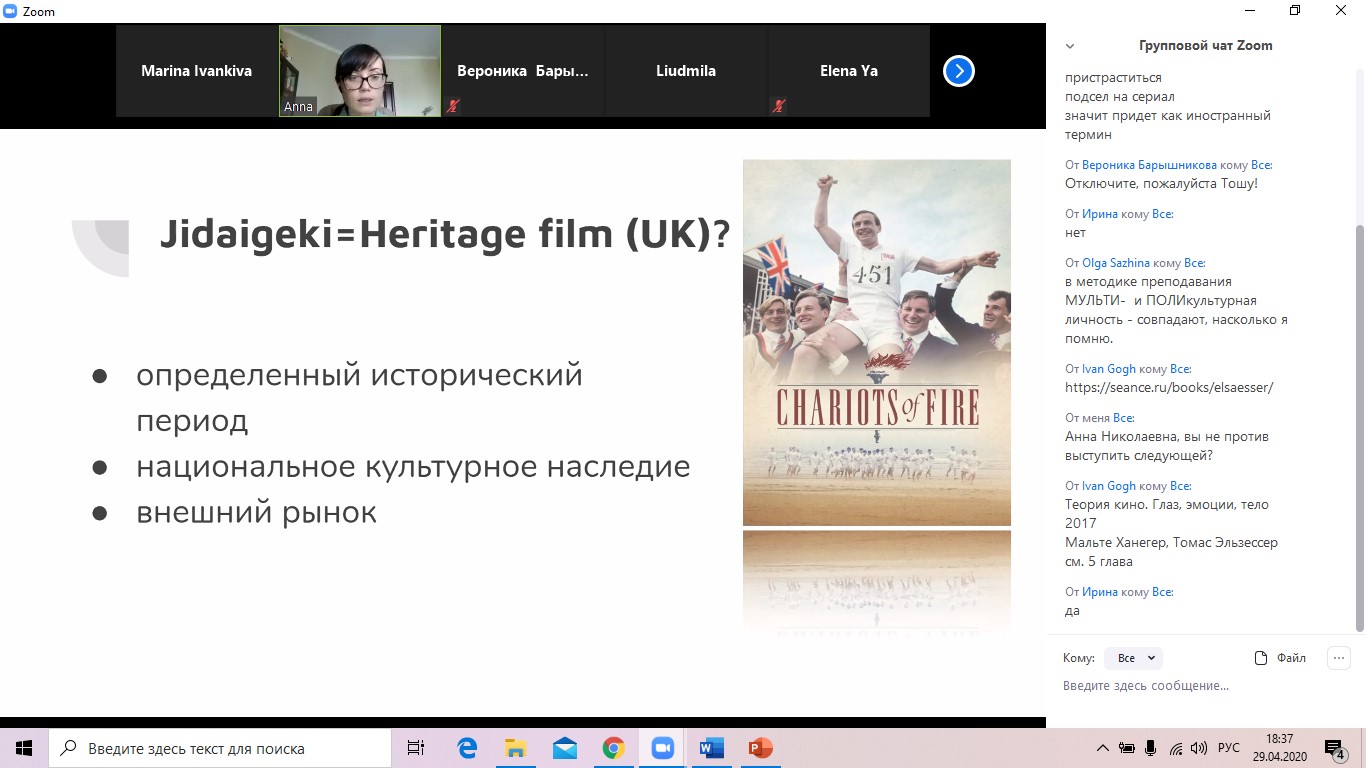Screen dimensions: 1366x768
Task: Expand the group chat header chevron menu
Action: tap(1070, 46)
